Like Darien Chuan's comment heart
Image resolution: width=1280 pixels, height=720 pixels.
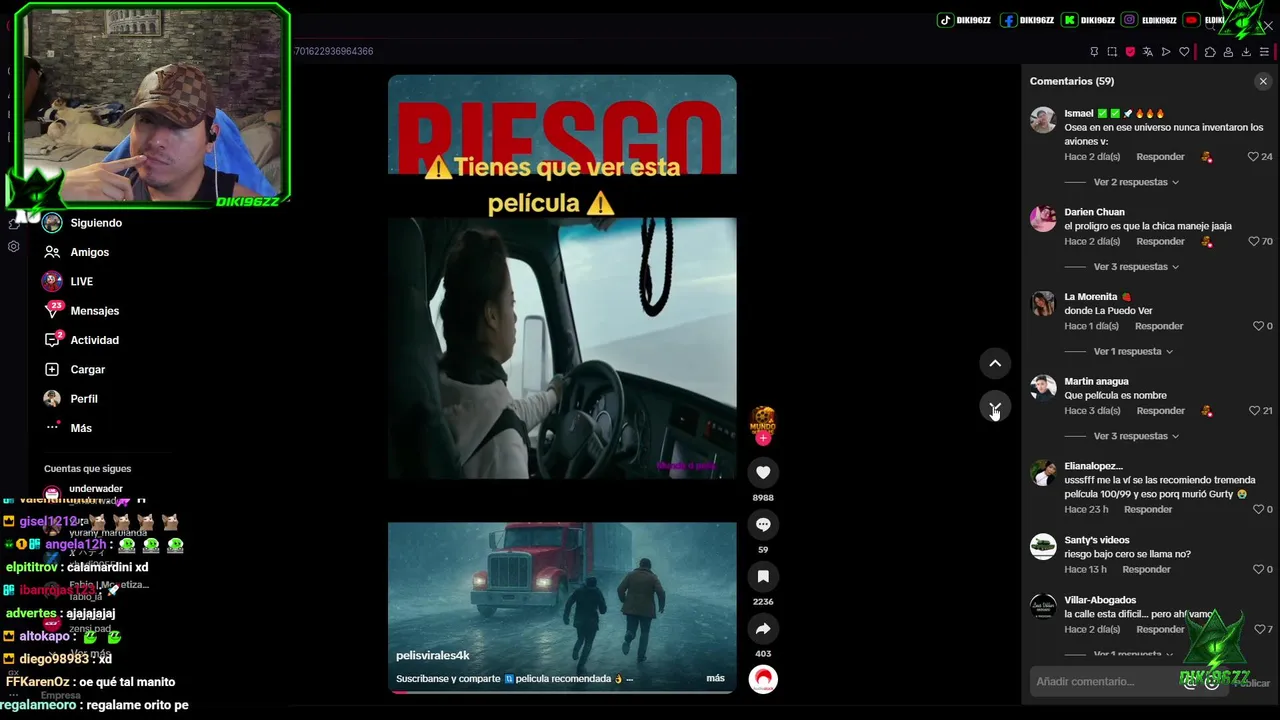coord(1253,242)
